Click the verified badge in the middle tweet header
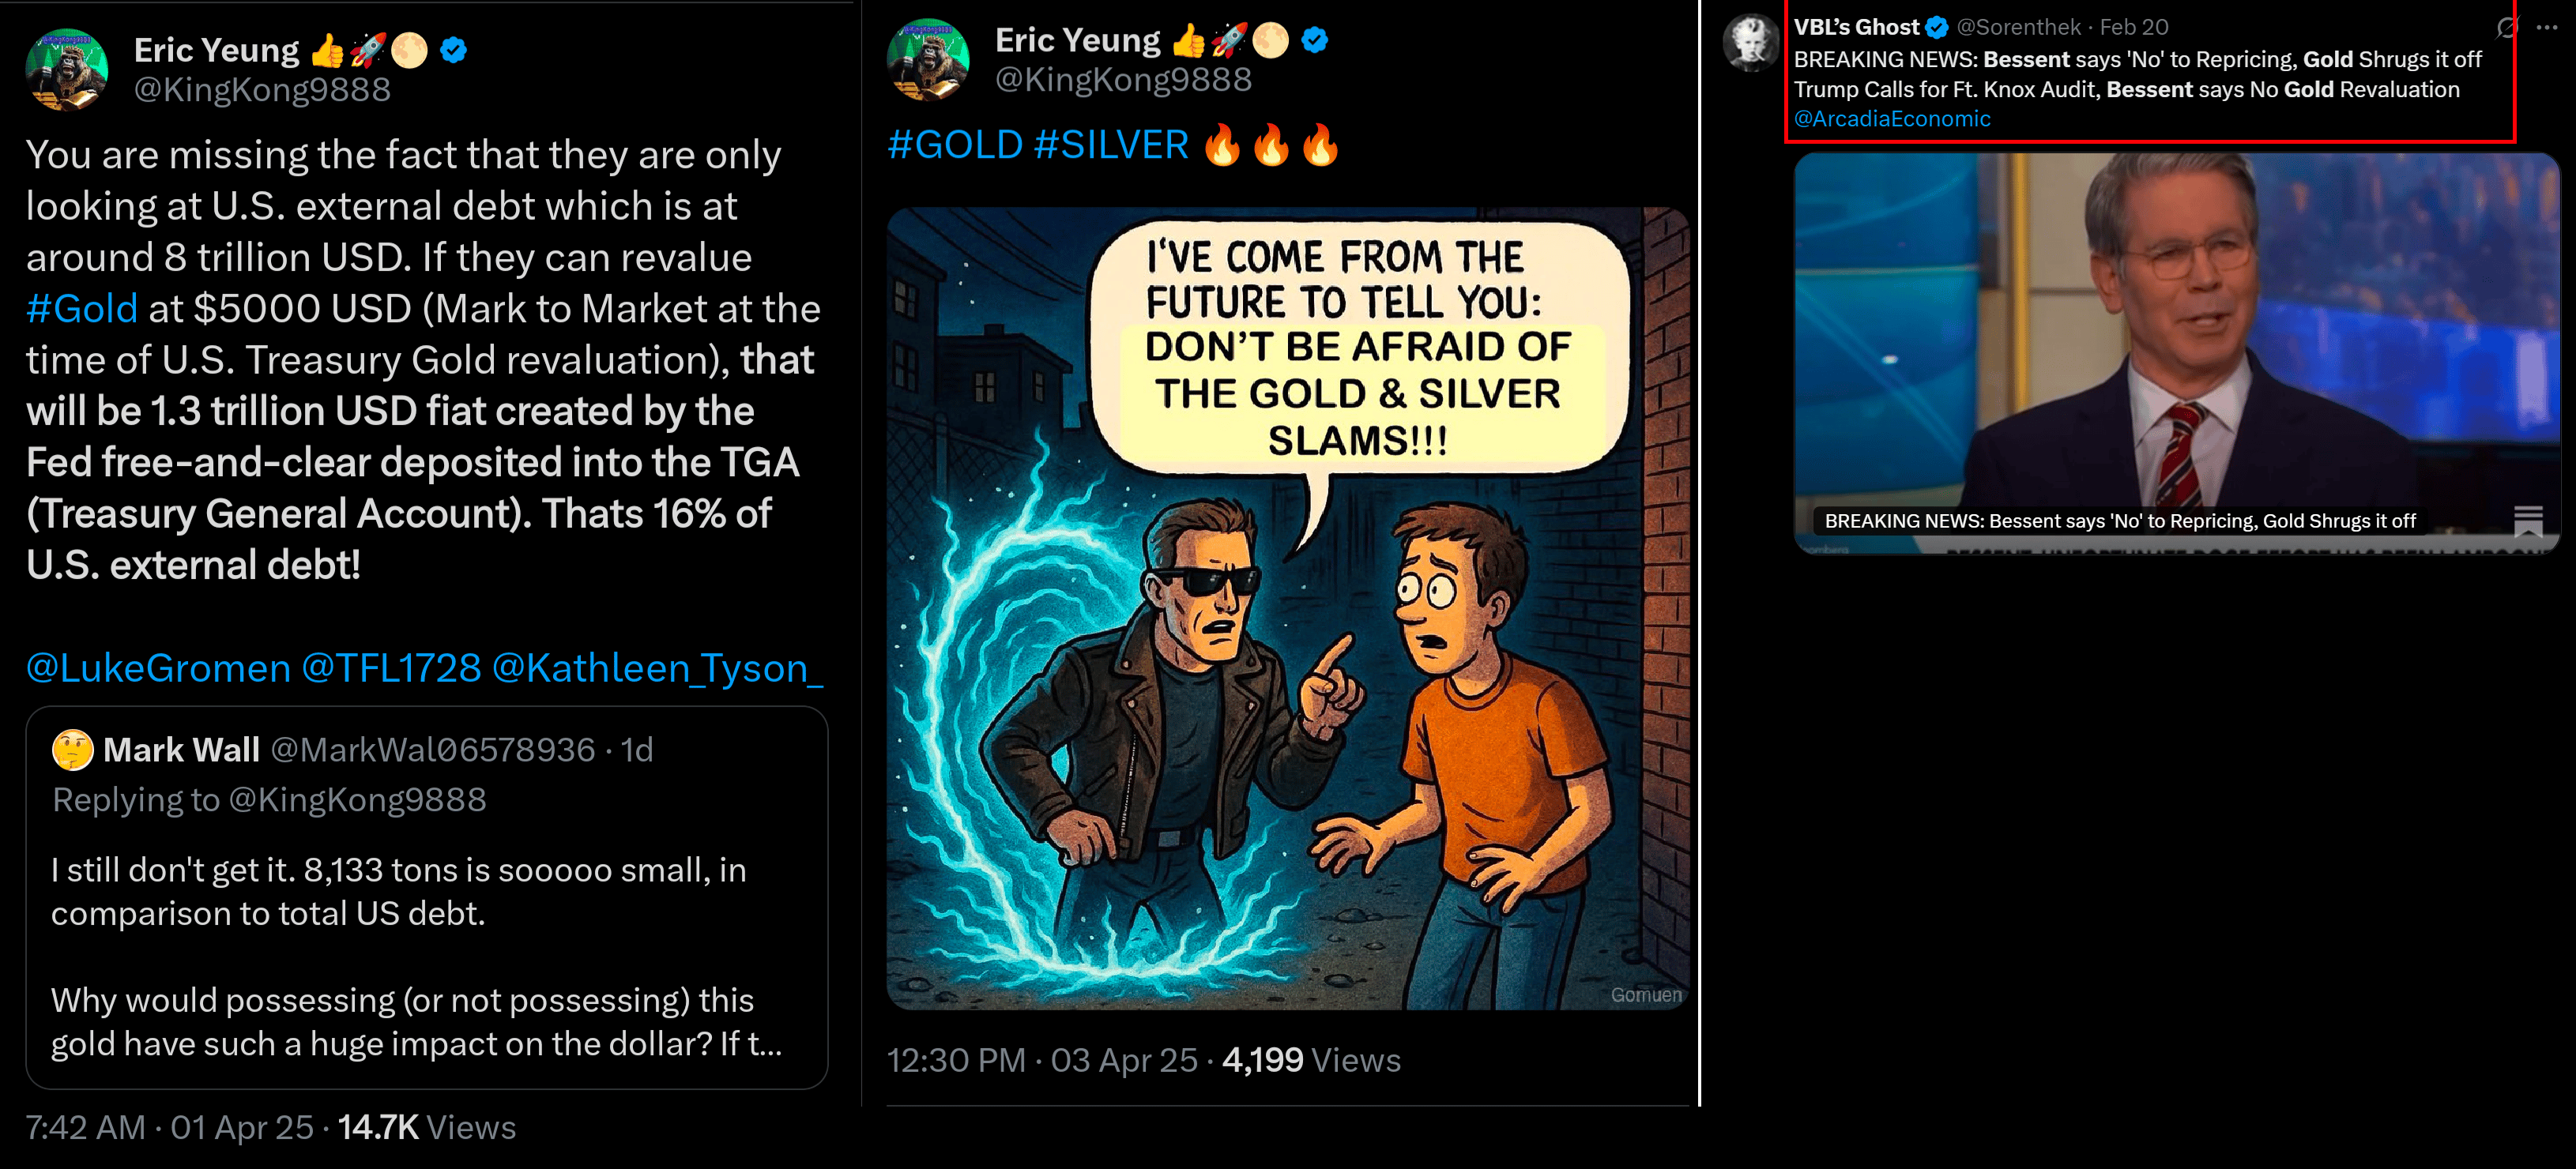 (x=1315, y=40)
